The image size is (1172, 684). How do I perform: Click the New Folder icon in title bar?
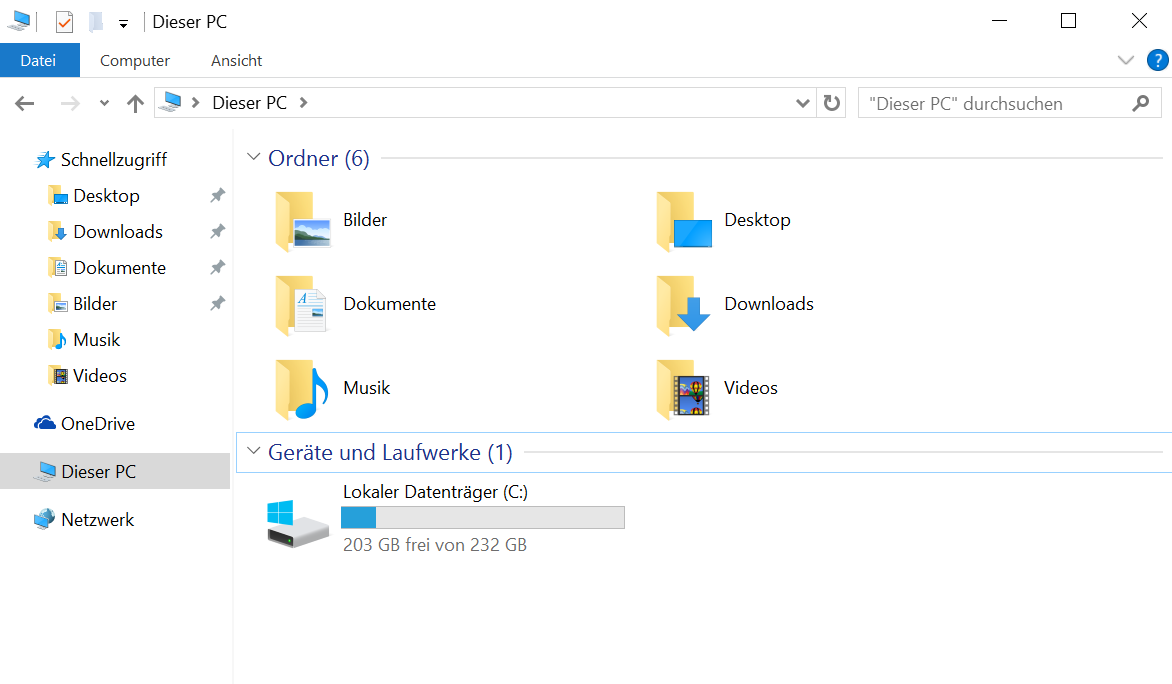pos(96,22)
